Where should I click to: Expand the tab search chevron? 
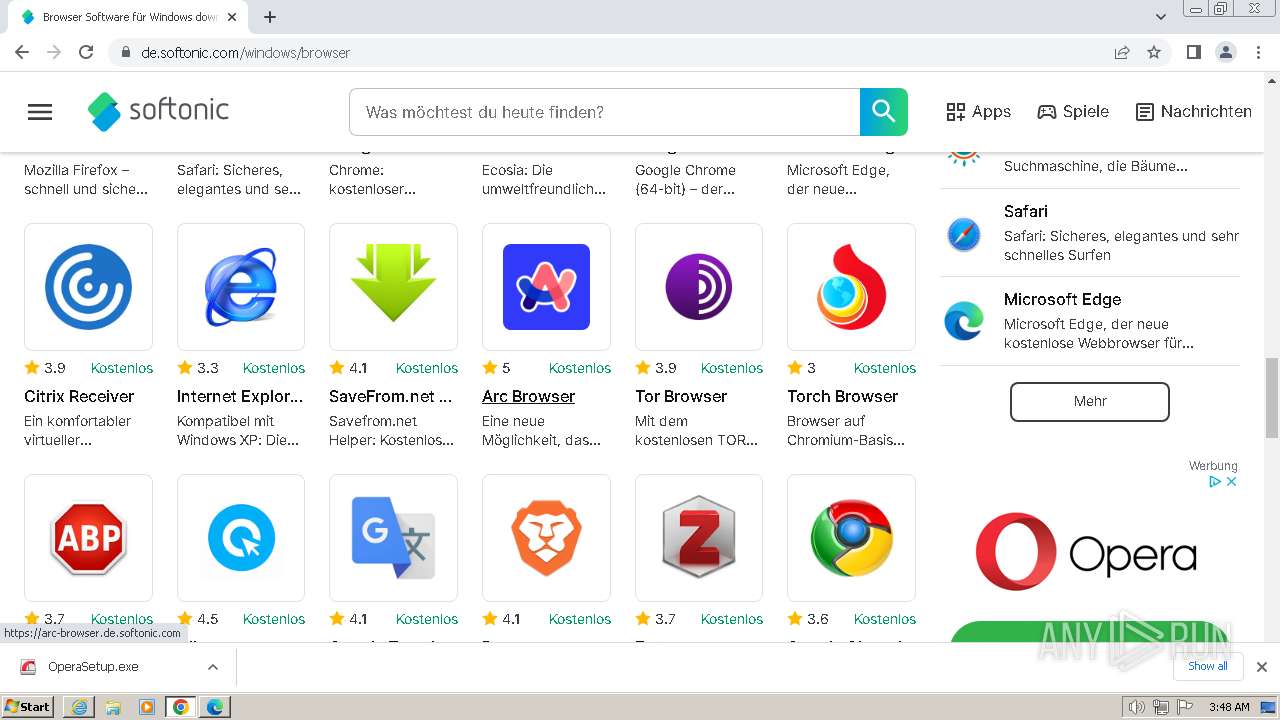click(1161, 17)
